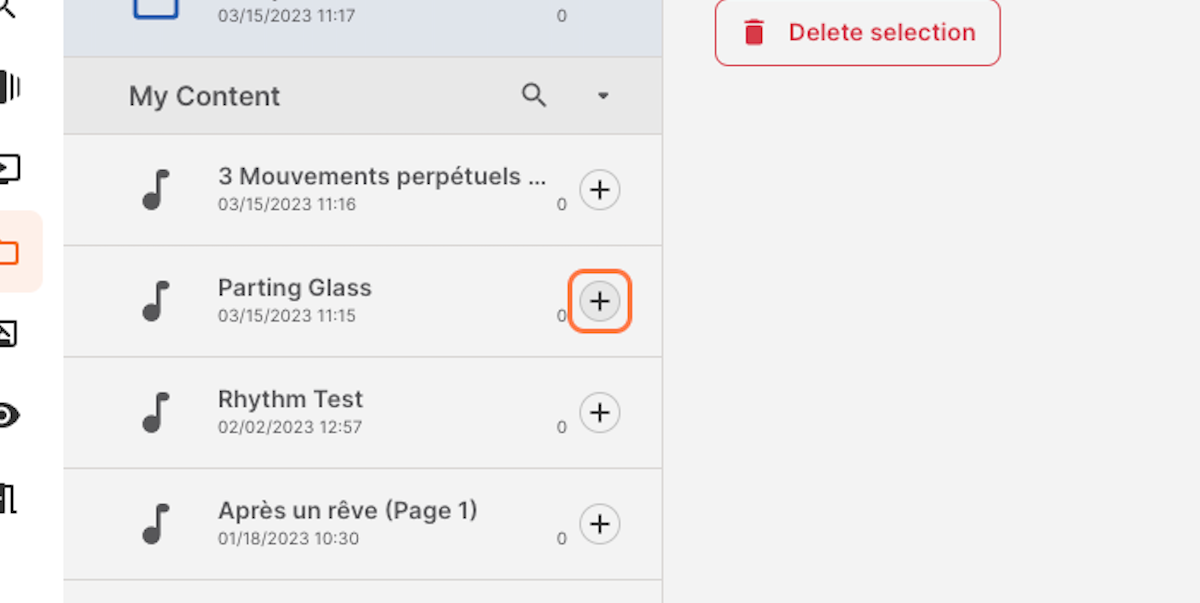Click the play-screen icon in sidebar

pos(9,169)
